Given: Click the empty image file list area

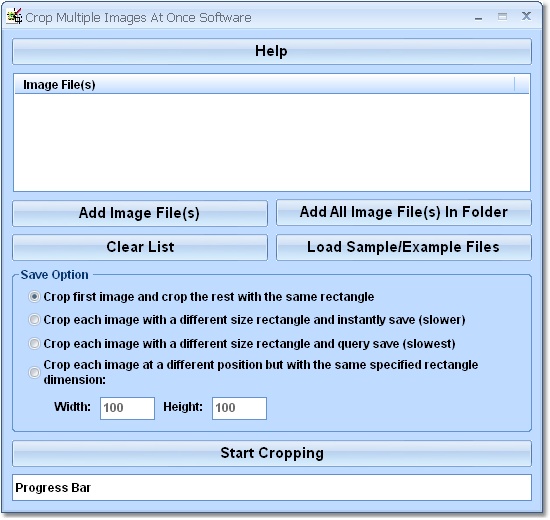Looking at the screenshot, I should (x=272, y=142).
